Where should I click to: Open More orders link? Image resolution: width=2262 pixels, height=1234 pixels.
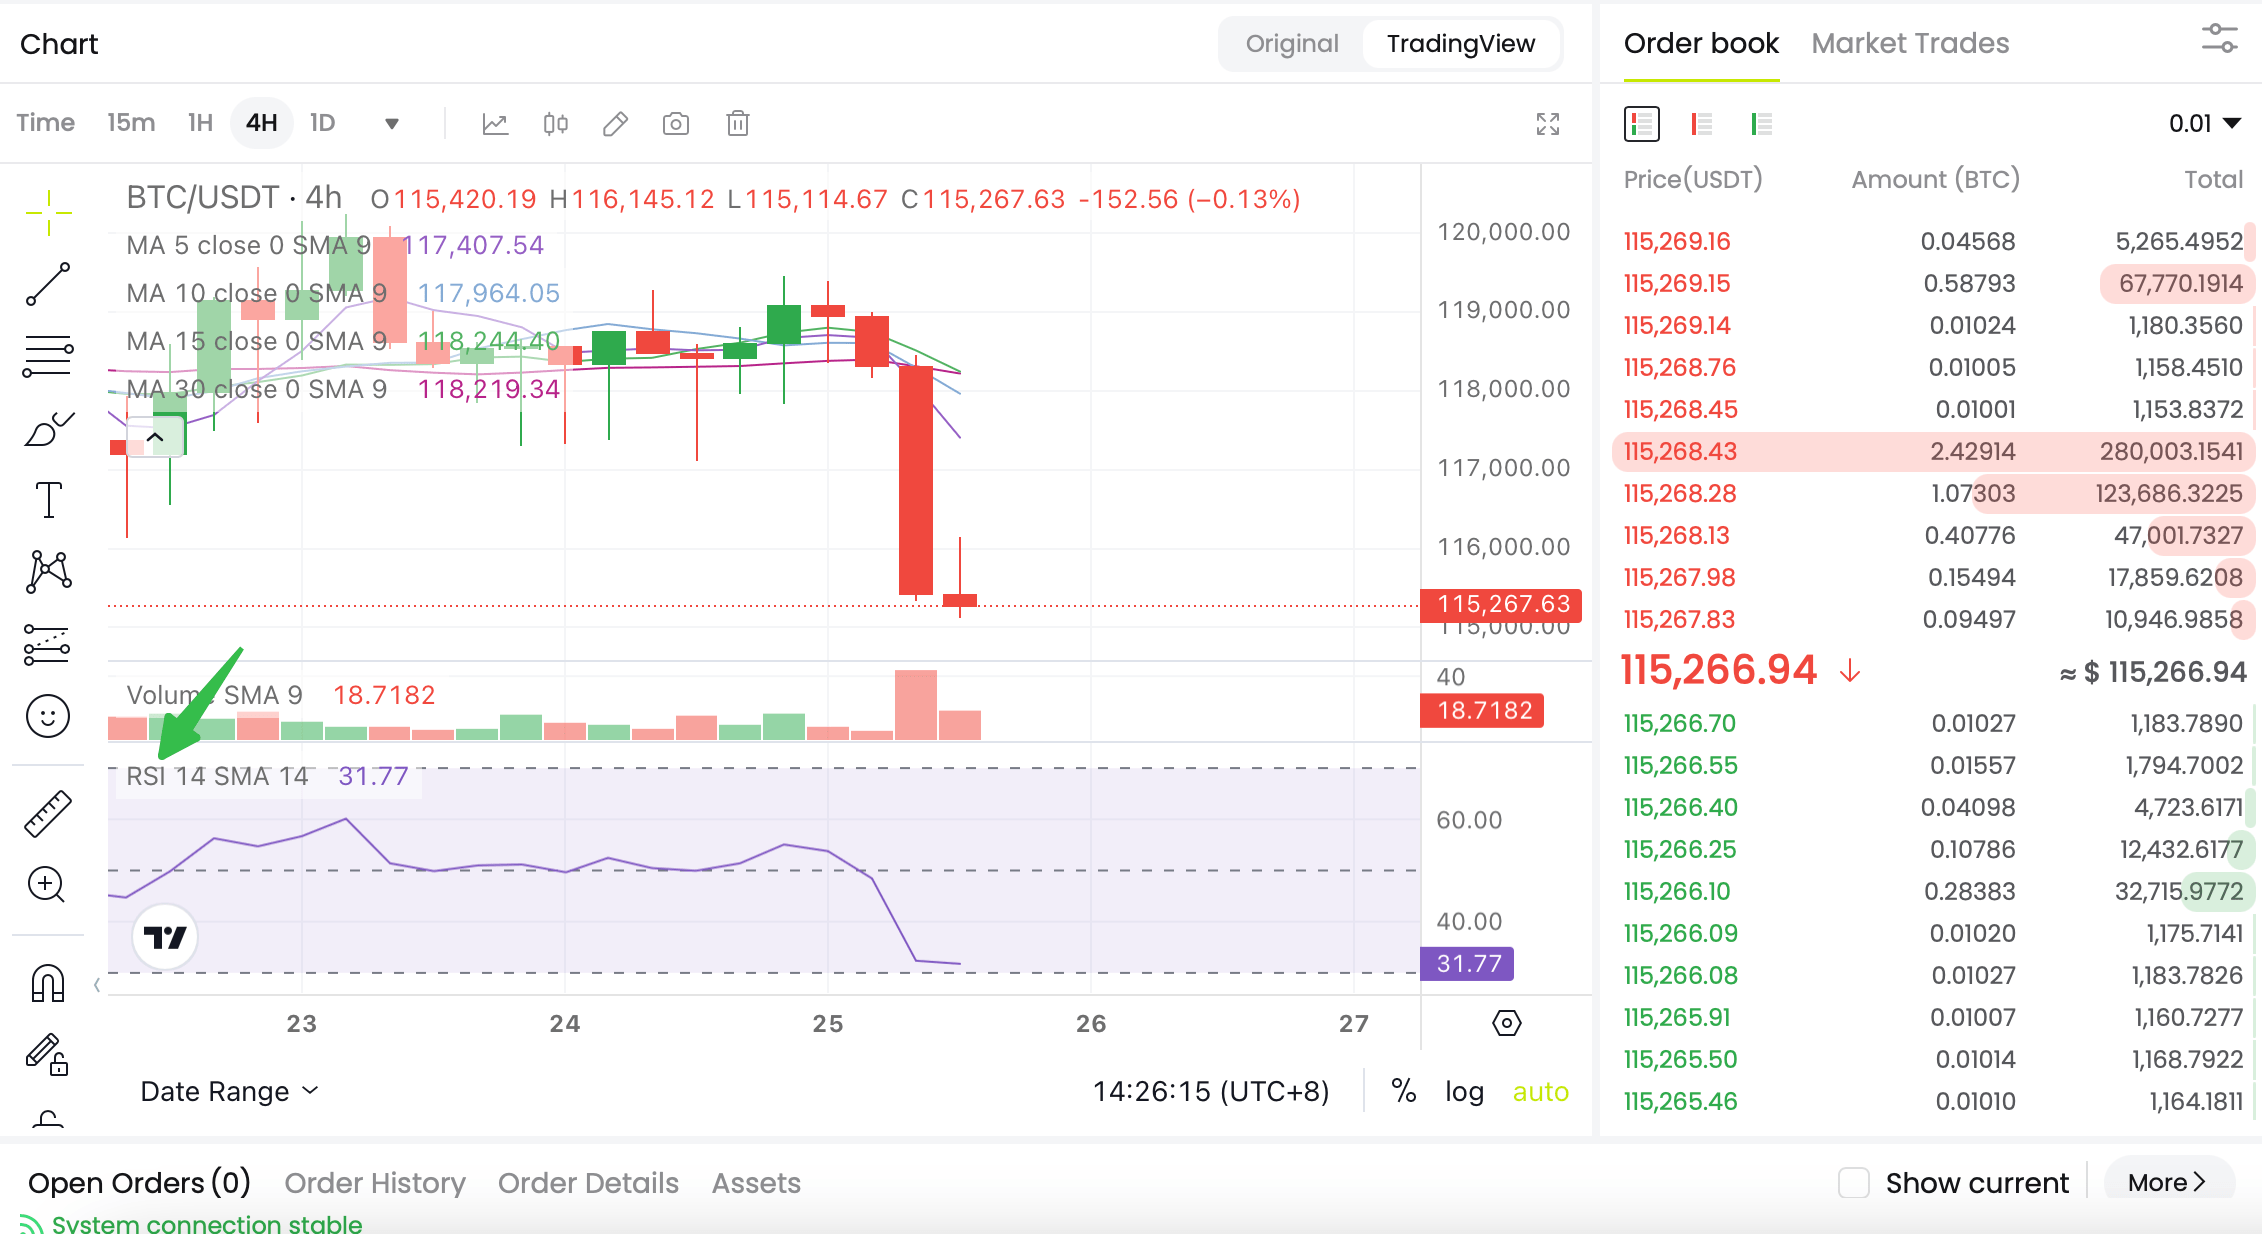coord(2168,1183)
